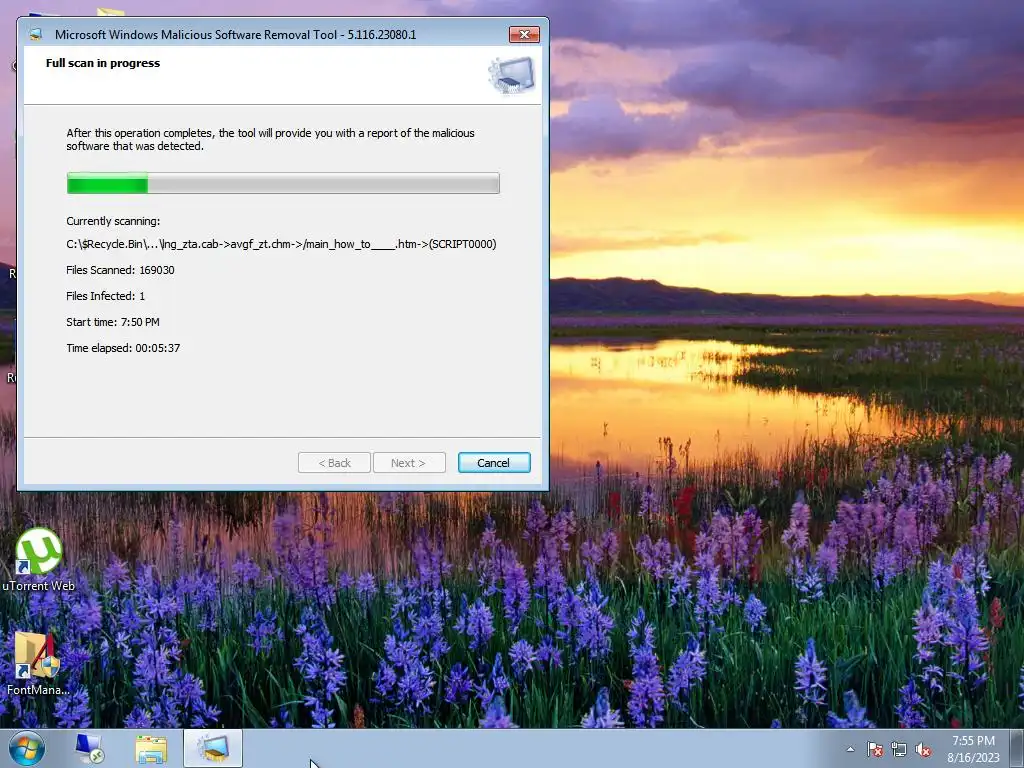Click the 'Time elapsed: 00:05:37' text
This screenshot has width=1024, height=768.
[x=123, y=348]
